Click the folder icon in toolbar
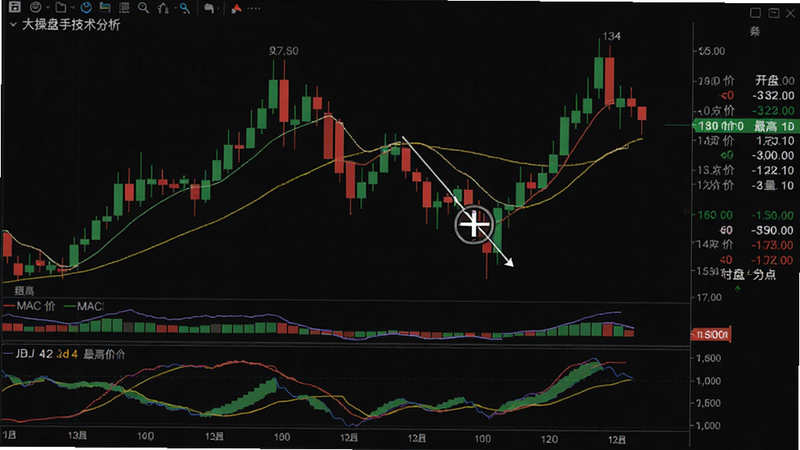The image size is (800, 450). point(61,7)
